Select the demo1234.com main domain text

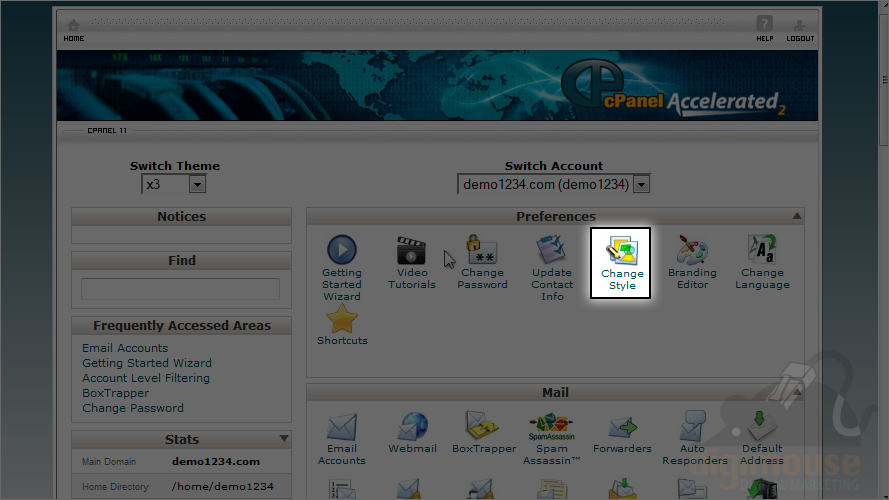click(216, 461)
